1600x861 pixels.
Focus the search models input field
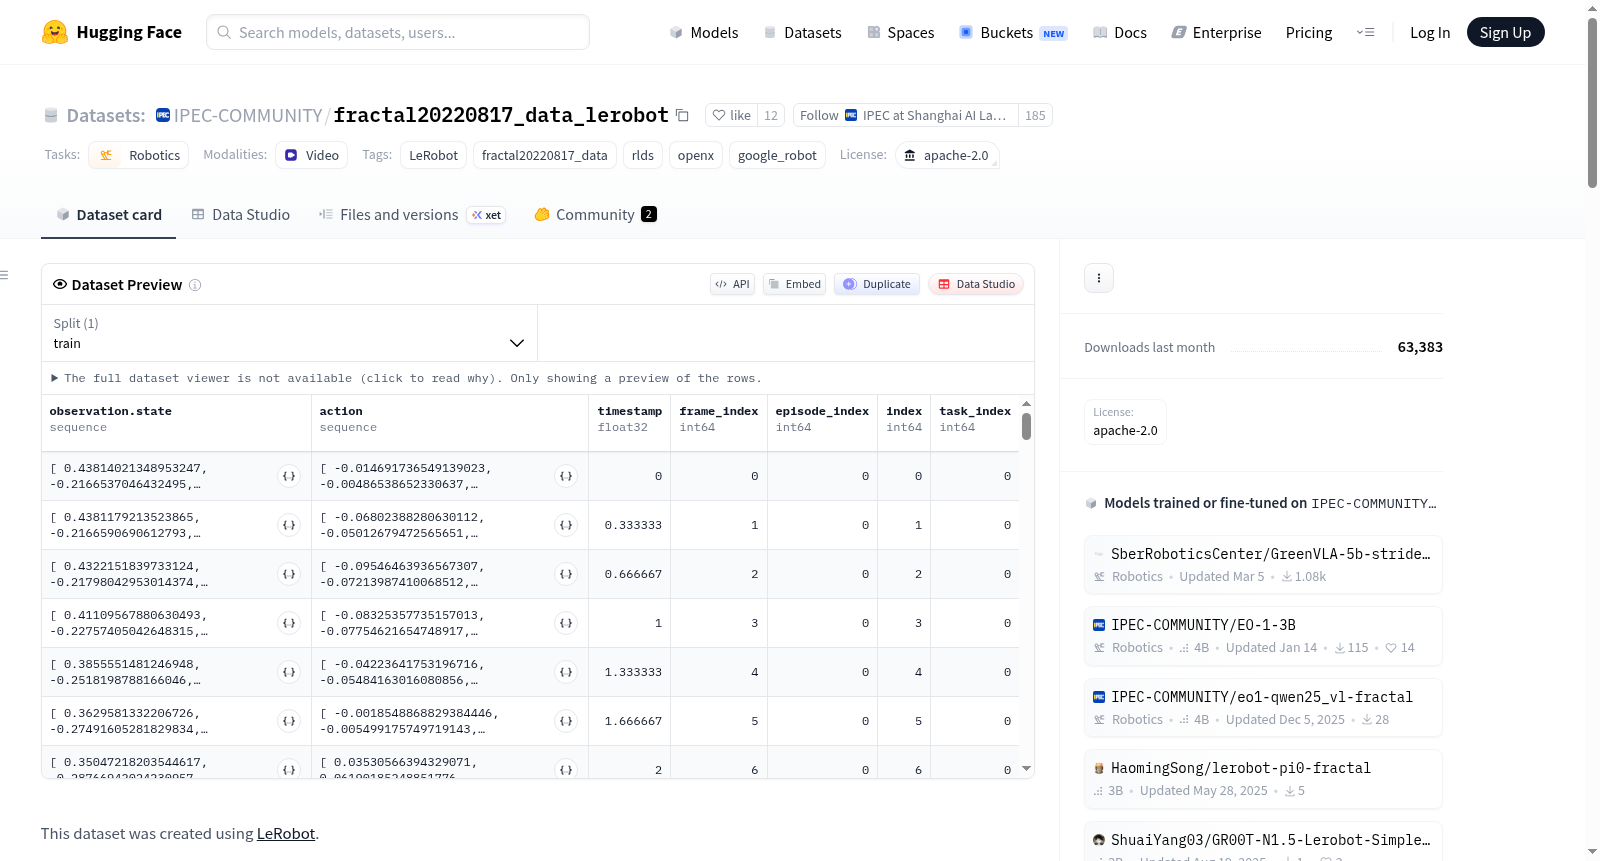(398, 32)
